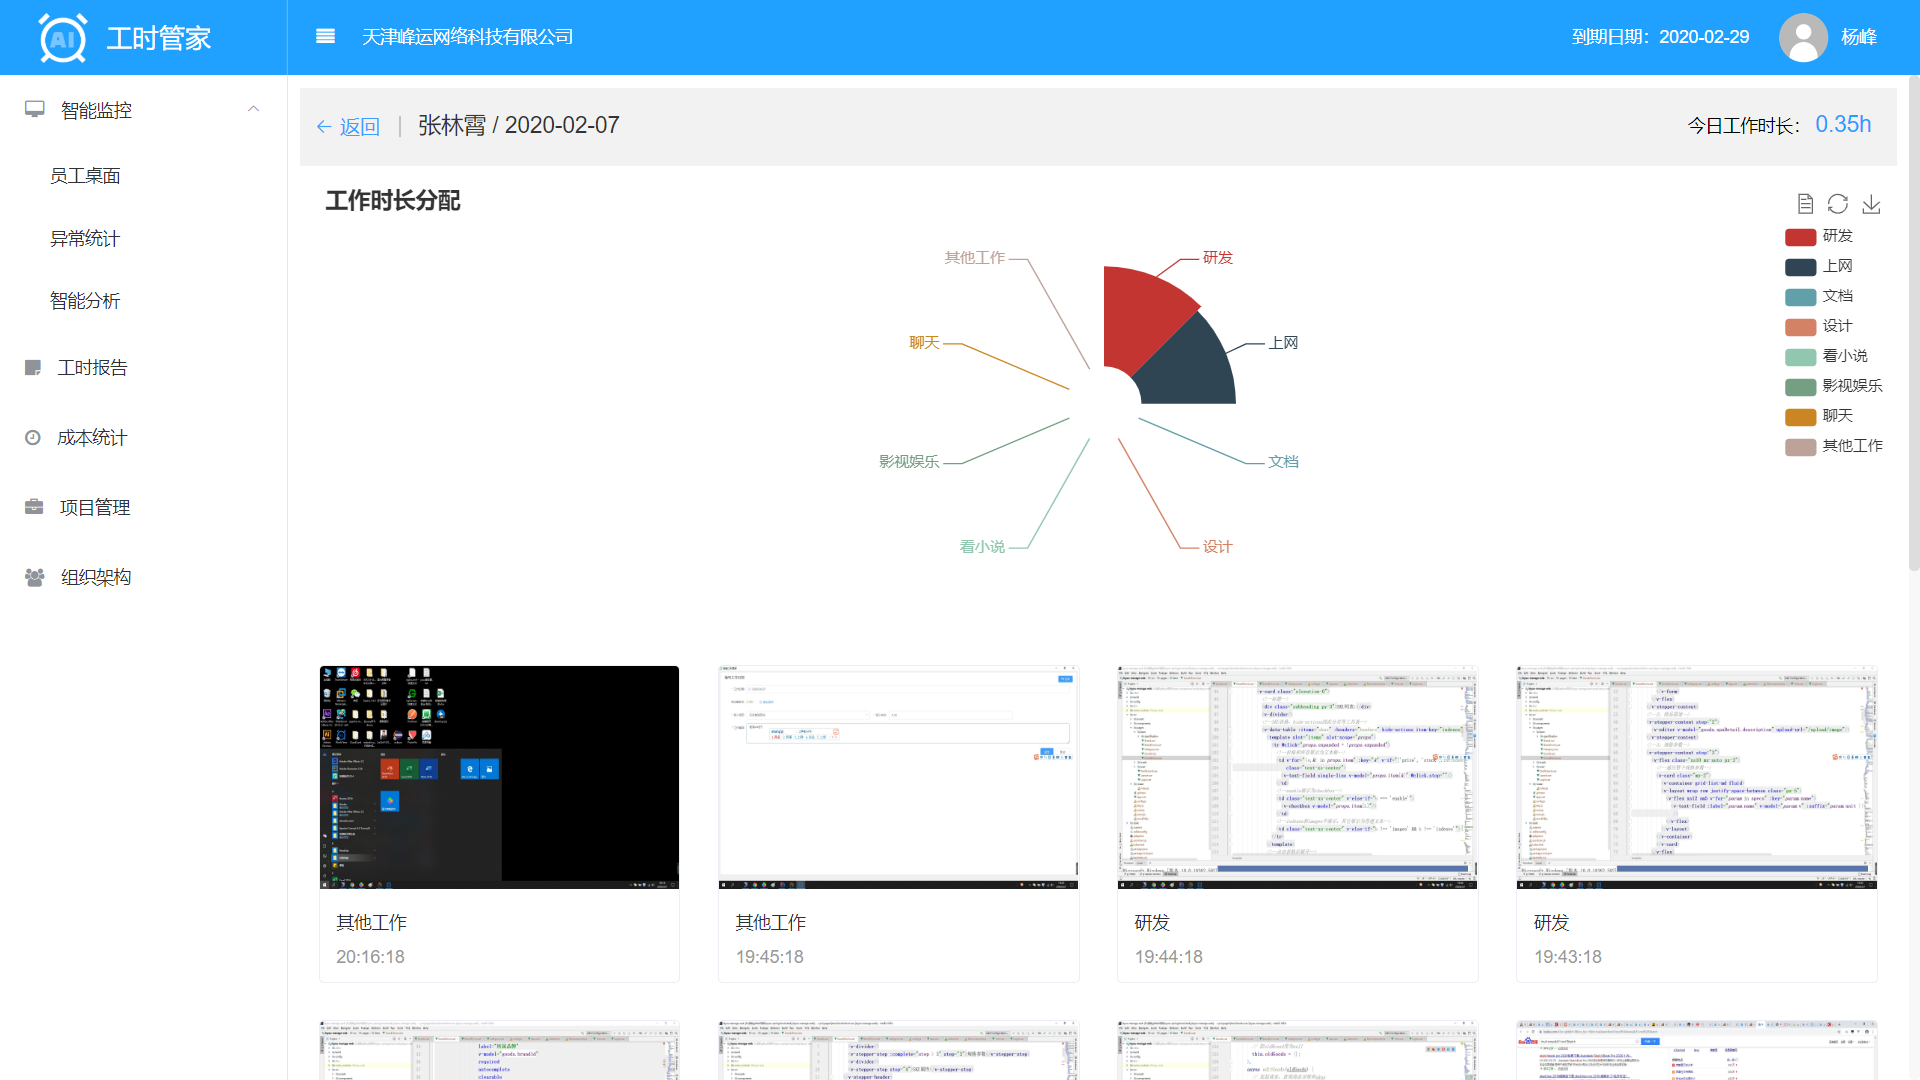This screenshot has height=1080, width=1920.
Task: Collapse the 智能监控 menu chevron
Action: 253,109
